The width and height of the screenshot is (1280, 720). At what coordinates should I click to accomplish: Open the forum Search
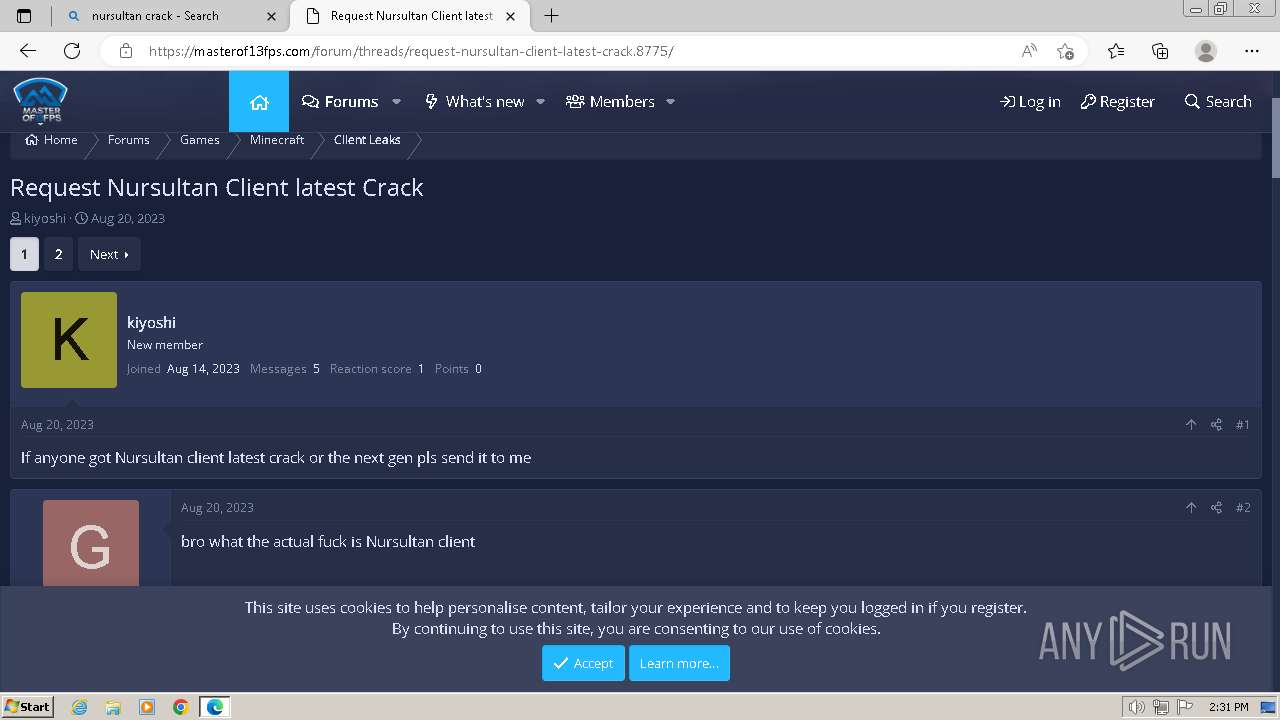[1218, 102]
